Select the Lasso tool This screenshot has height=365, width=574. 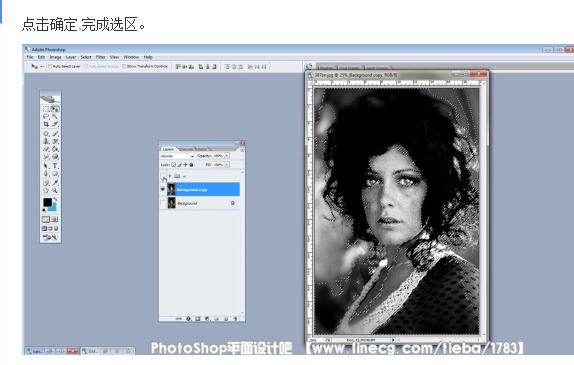click(46, 116)
